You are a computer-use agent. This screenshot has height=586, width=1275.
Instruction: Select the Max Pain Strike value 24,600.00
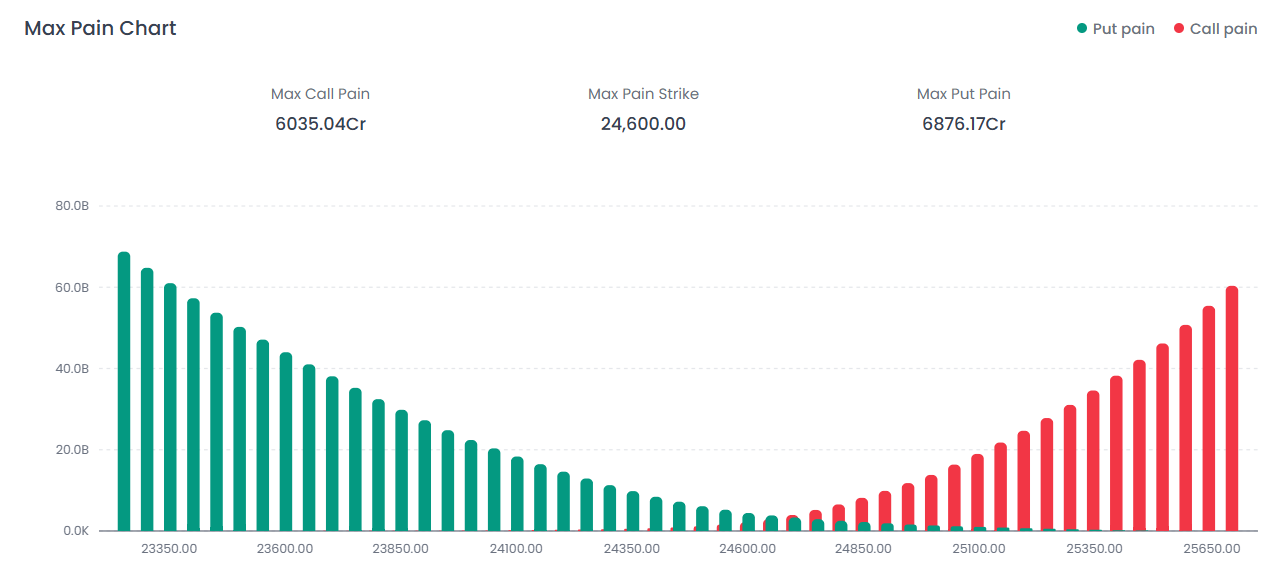(643, 124)
